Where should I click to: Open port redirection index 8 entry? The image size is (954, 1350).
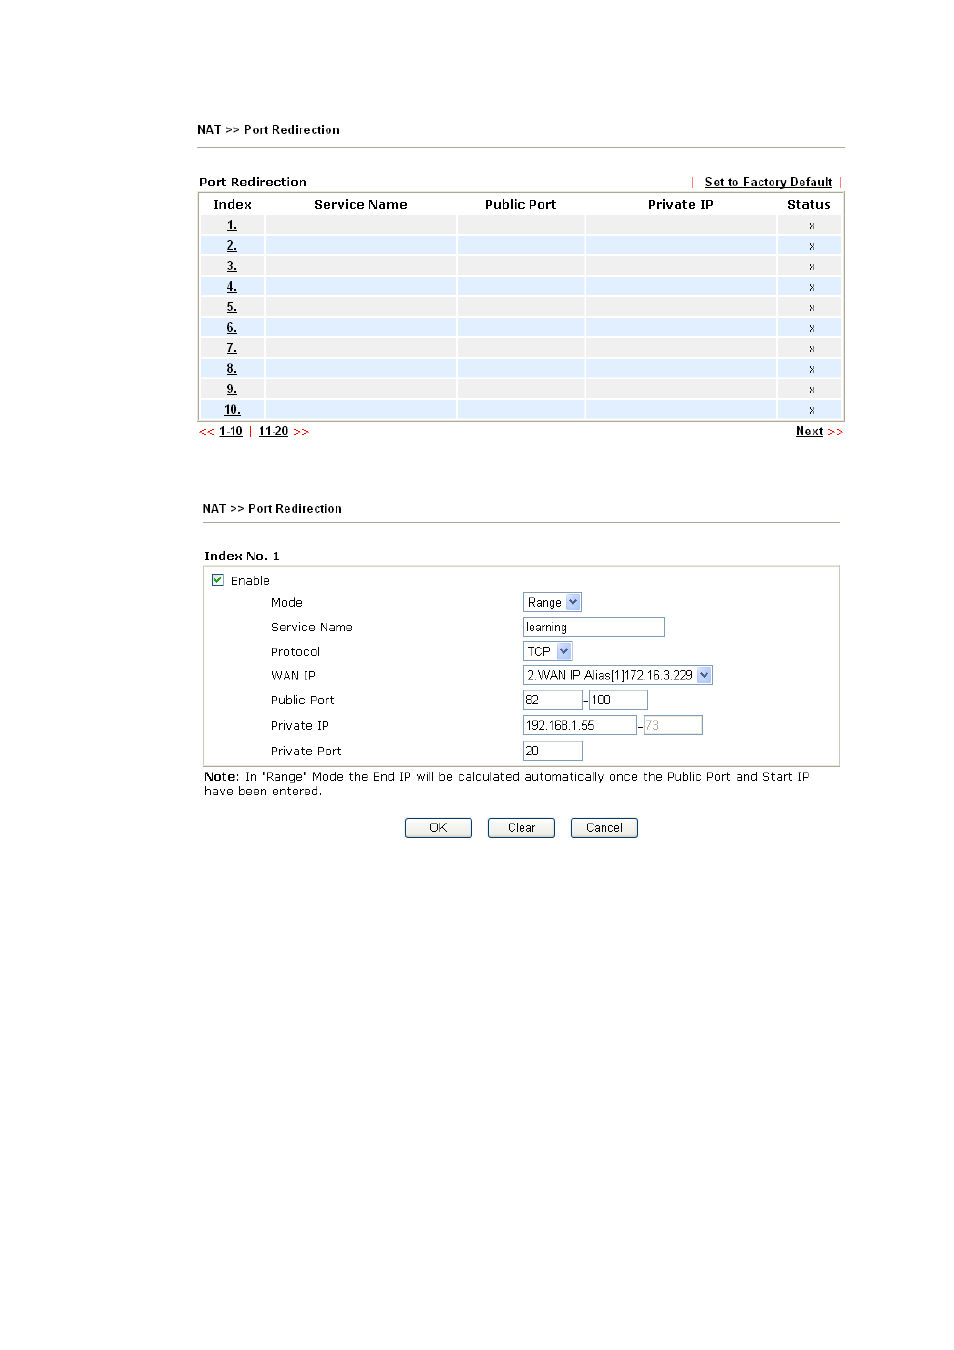(231, 368)
